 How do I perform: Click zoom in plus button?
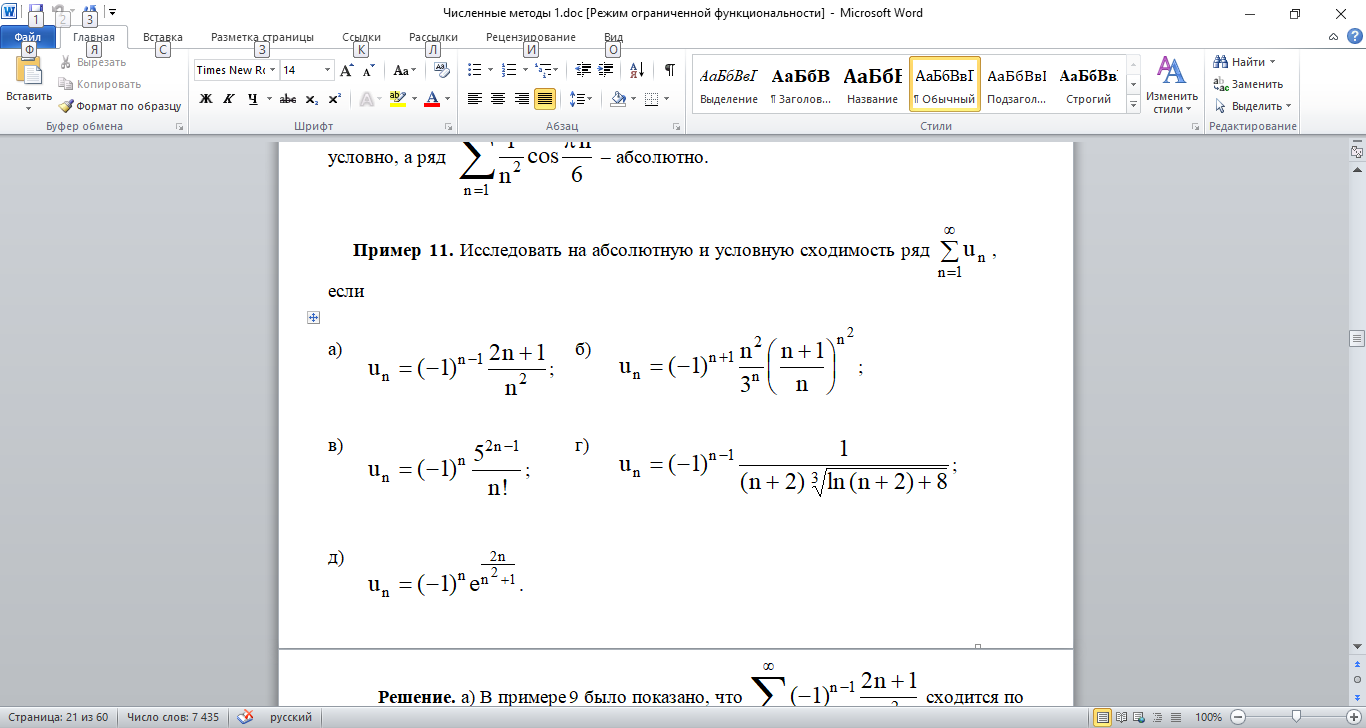pos(1354,717)
